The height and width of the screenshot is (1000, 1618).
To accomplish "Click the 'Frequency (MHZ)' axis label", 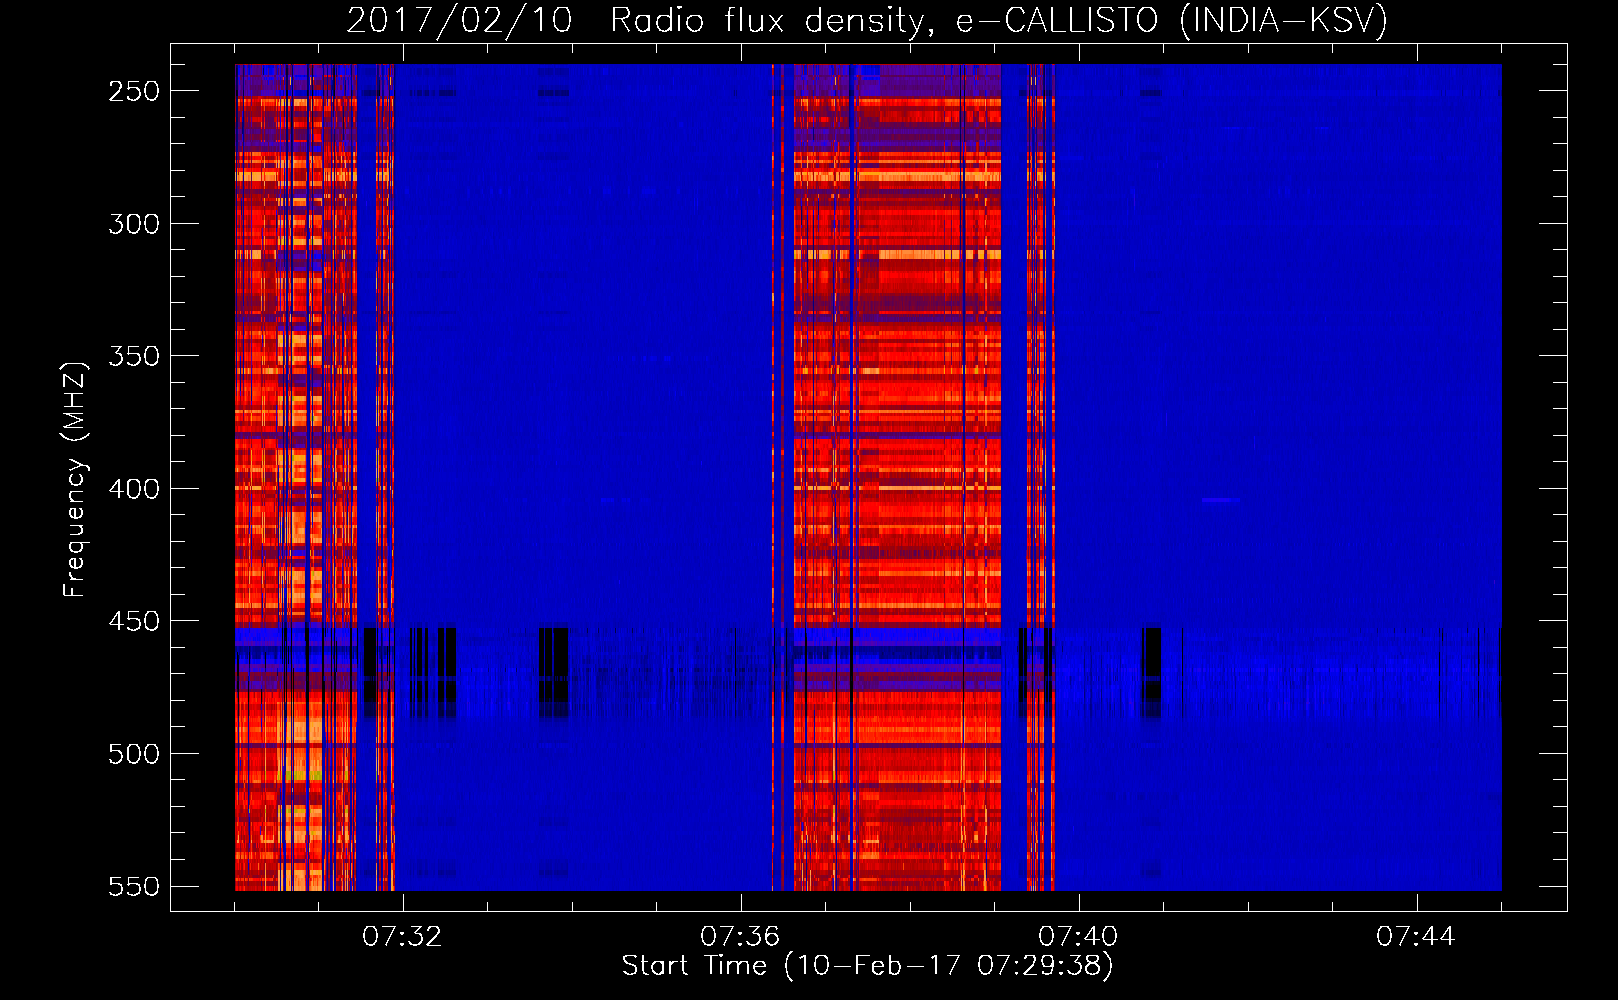I will (x=75, y=479).
